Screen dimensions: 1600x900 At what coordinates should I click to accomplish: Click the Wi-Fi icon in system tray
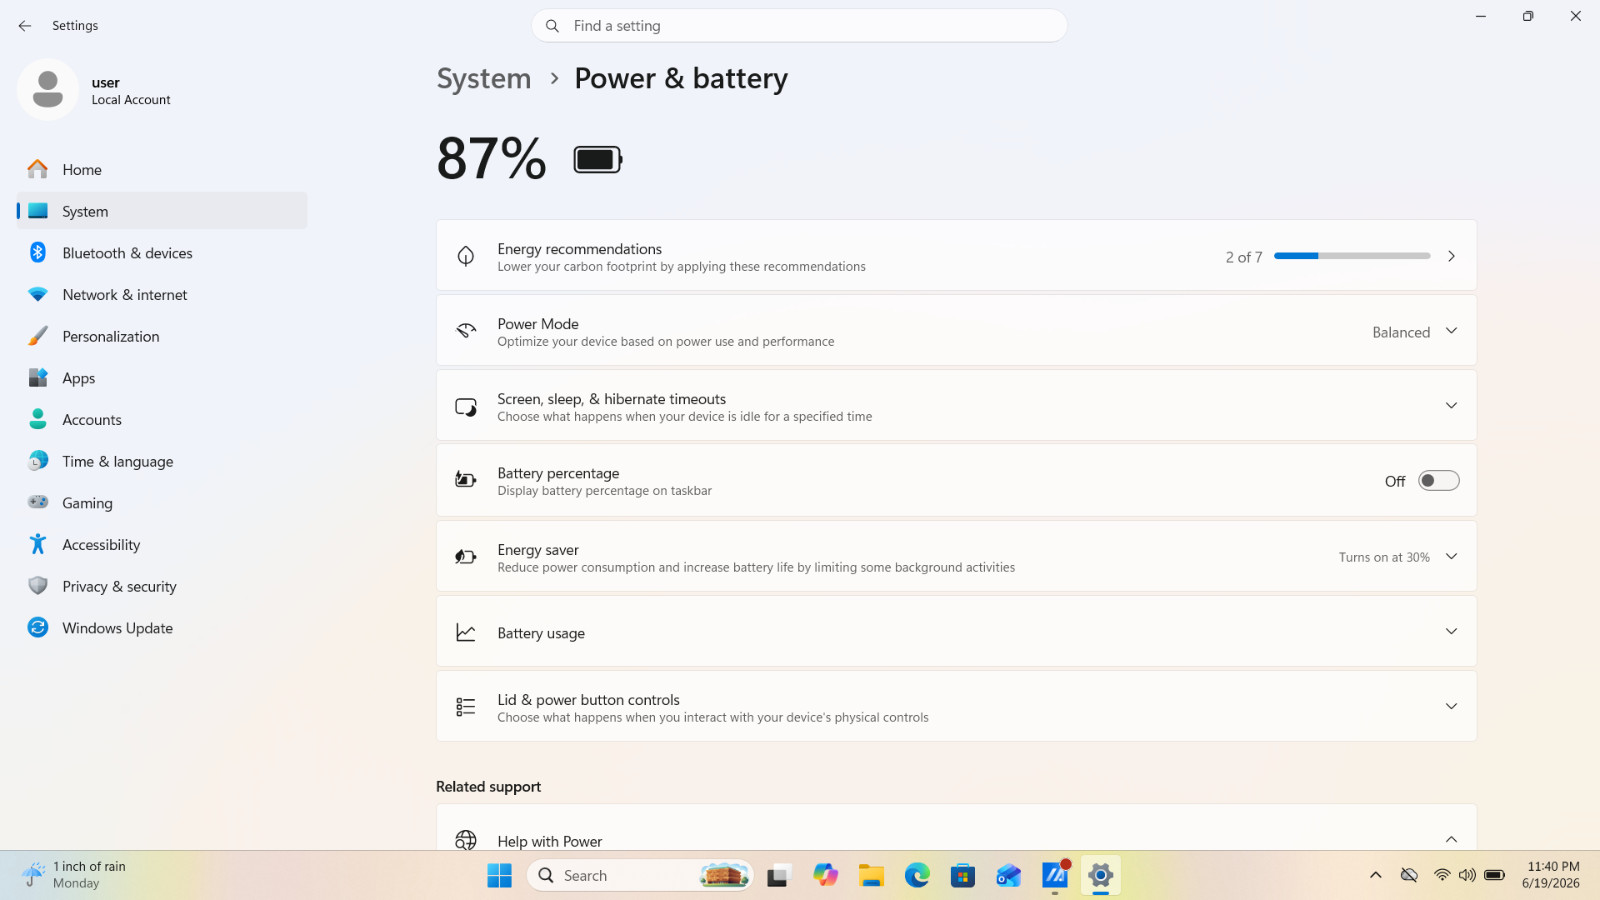click(1442, 875)
